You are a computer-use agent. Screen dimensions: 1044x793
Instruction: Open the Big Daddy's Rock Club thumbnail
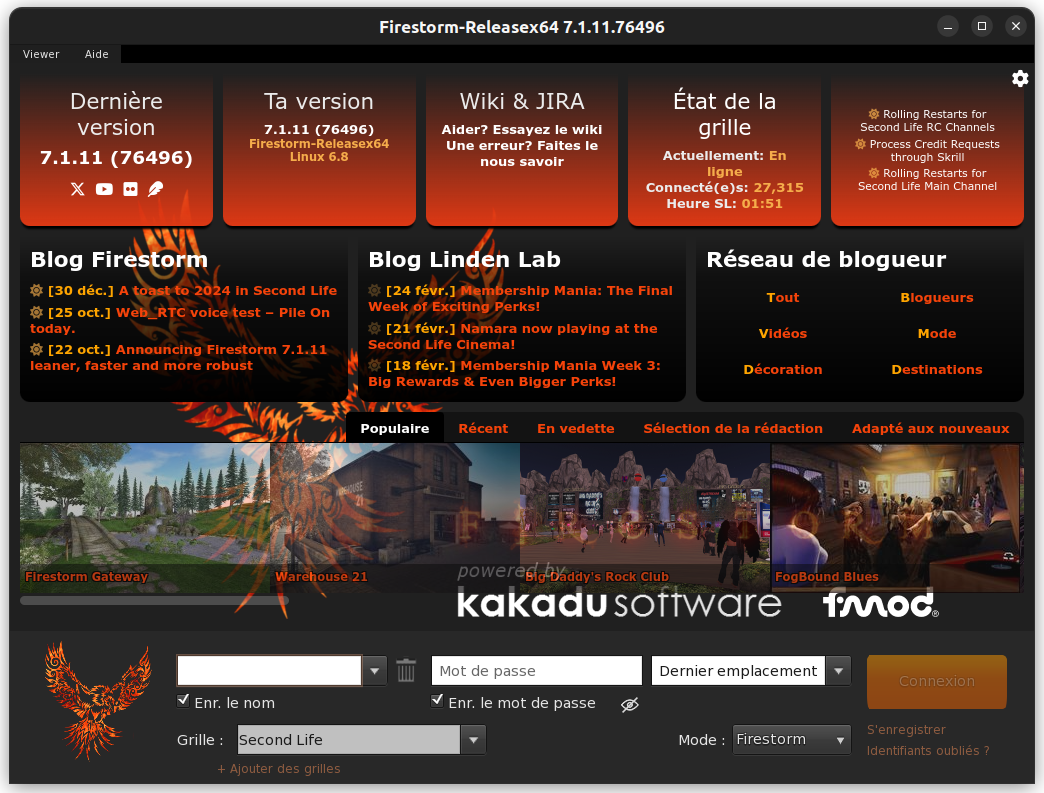pos(646,517)
